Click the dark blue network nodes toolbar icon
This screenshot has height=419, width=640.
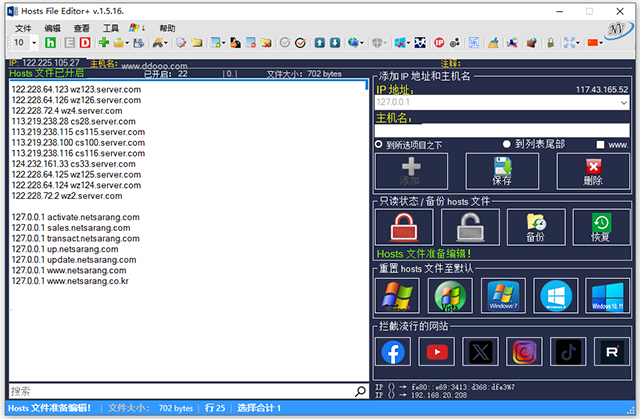pyautogui.click(x=420, y=43)
